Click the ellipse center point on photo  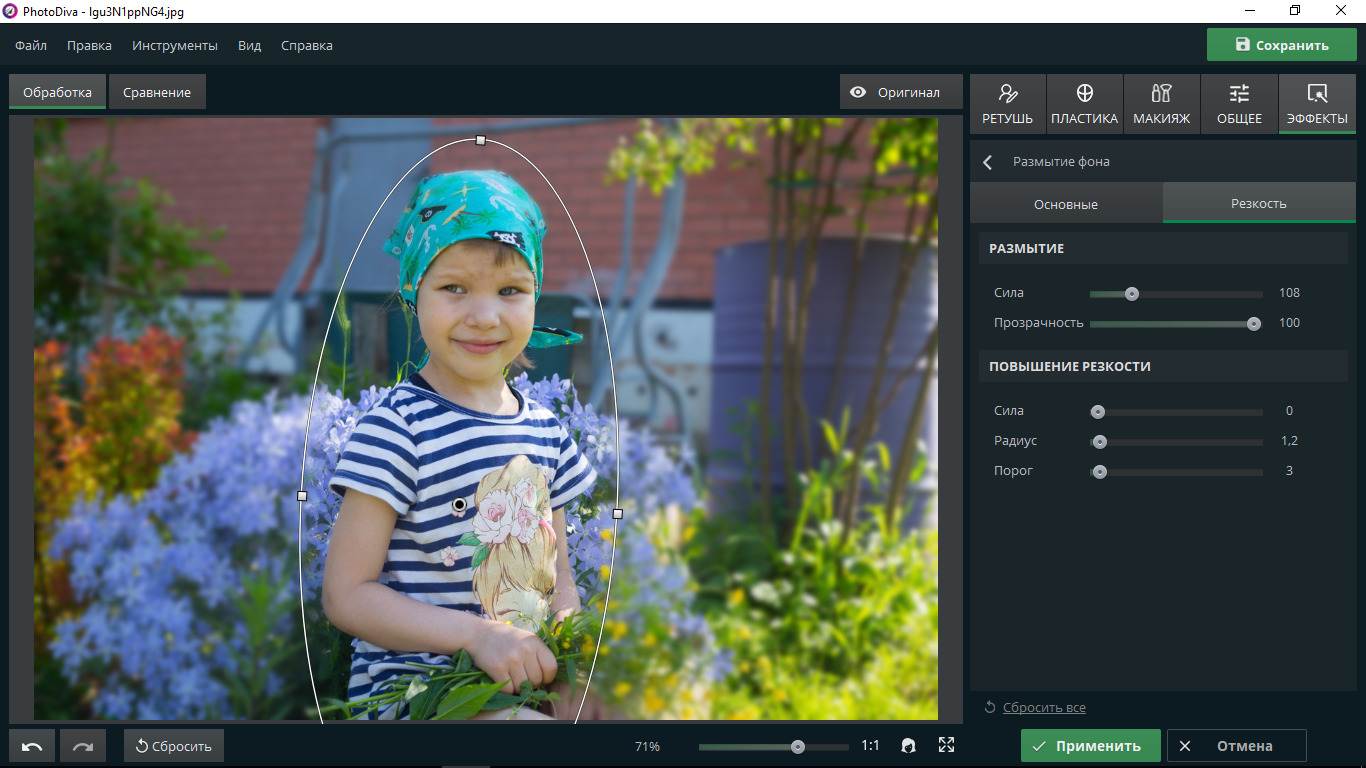(x=459, y=505)
